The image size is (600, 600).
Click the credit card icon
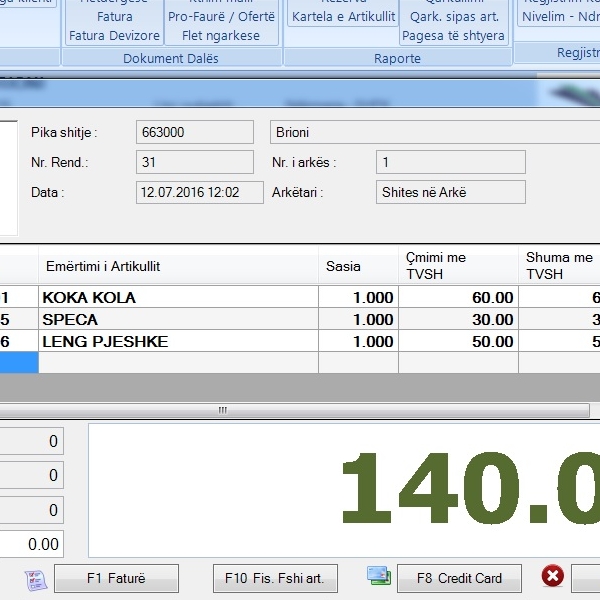pyautogui.click(x=378, y=576)
